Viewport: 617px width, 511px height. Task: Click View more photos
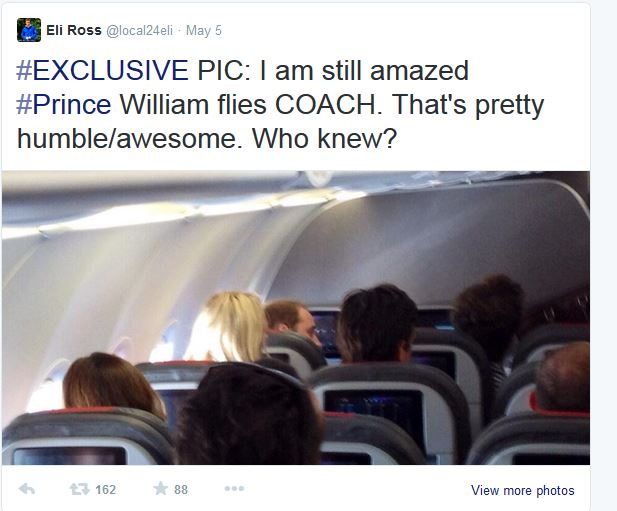click(x=522, y=490)
